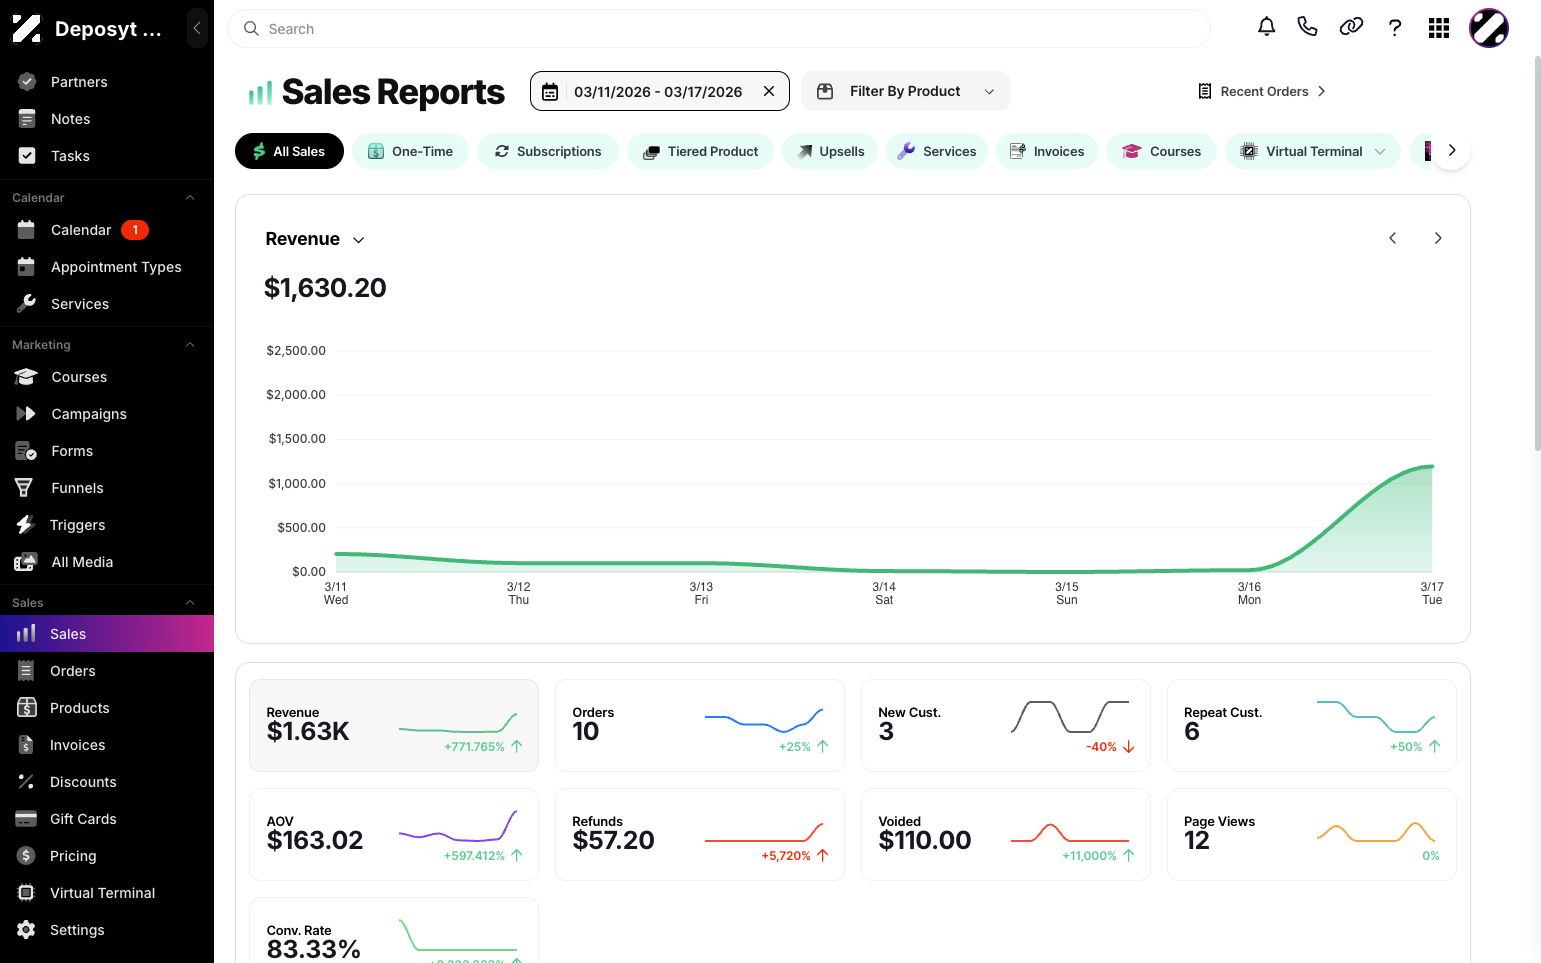
Task: Open Orders in the sidebar
Action: tap(107, 671)
